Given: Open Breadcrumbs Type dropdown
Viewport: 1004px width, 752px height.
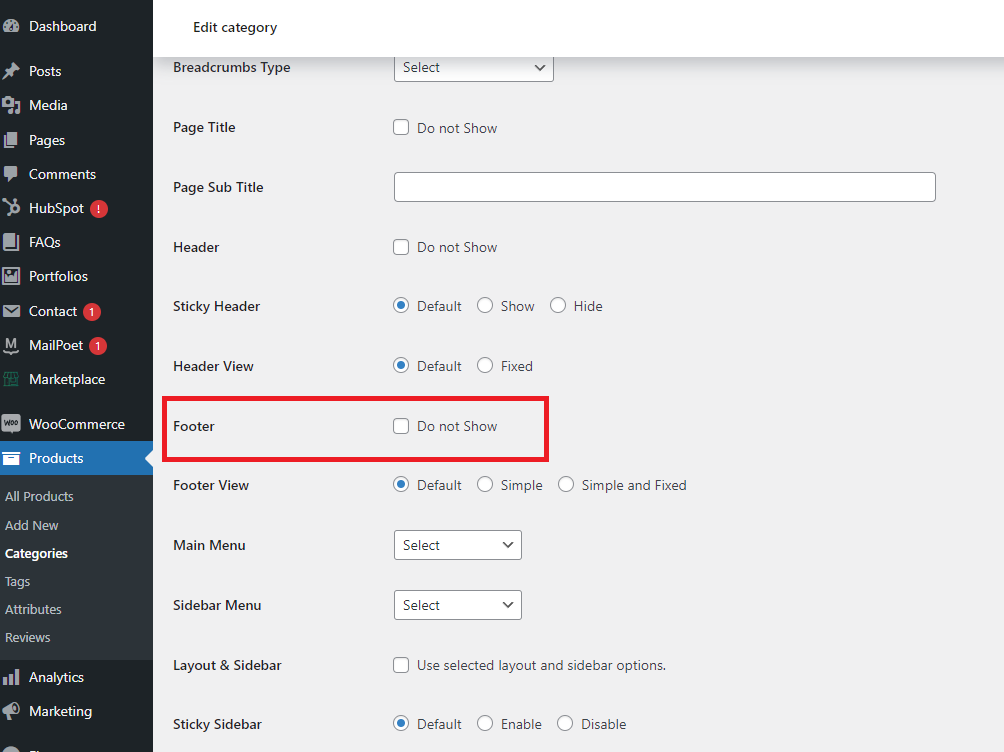Looking at the screenshot, I should point(474,68).
